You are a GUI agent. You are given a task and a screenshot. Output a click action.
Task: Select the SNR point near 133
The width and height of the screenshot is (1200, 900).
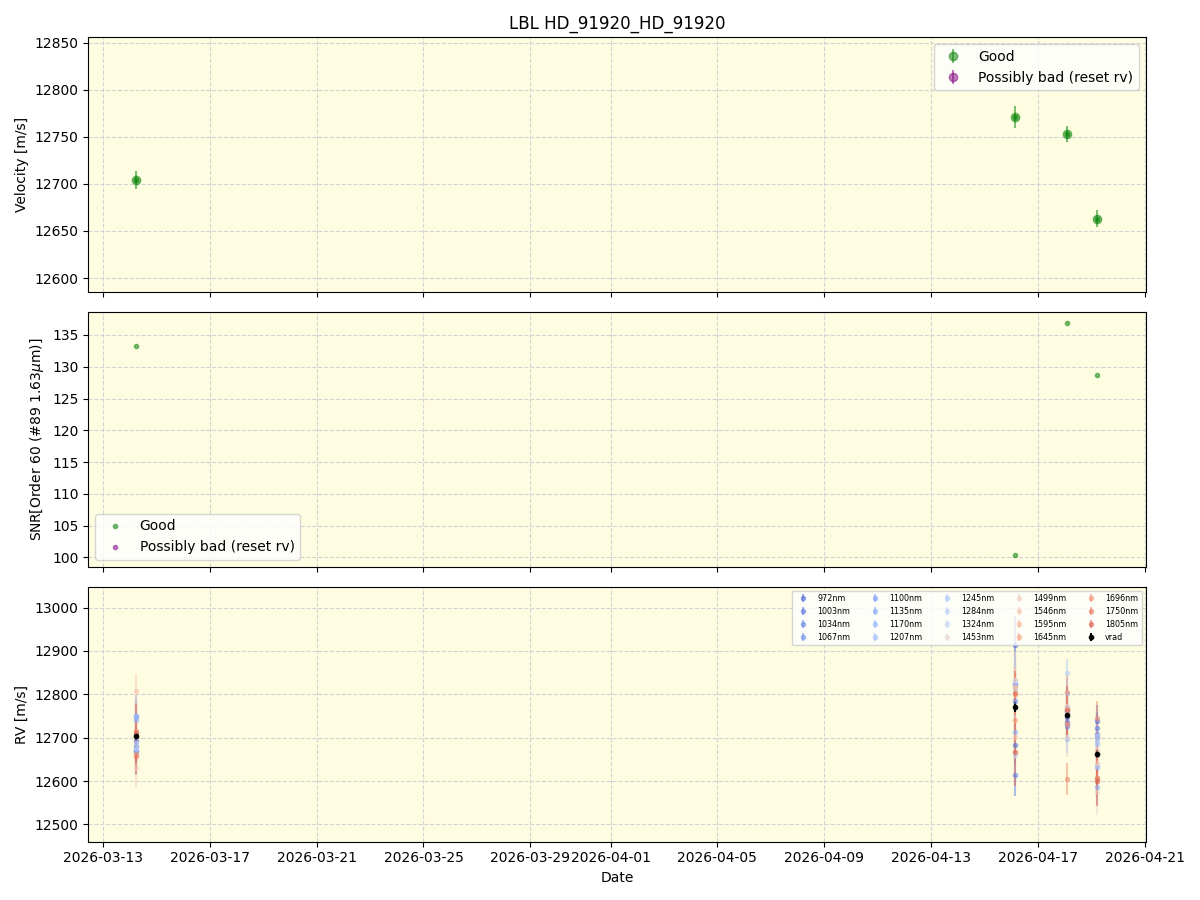coord(136,346)
